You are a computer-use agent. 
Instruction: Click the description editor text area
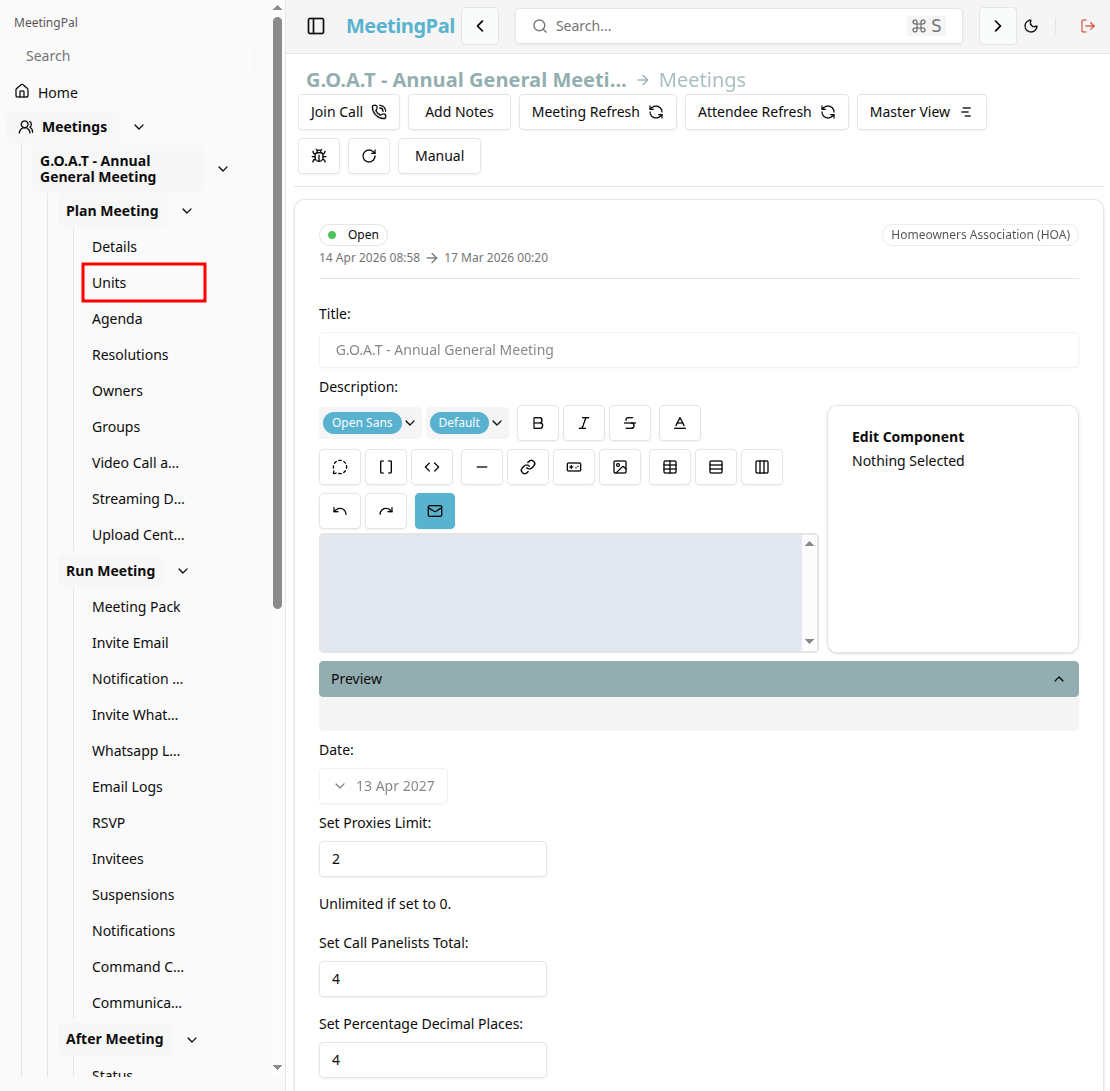(561, 593)
